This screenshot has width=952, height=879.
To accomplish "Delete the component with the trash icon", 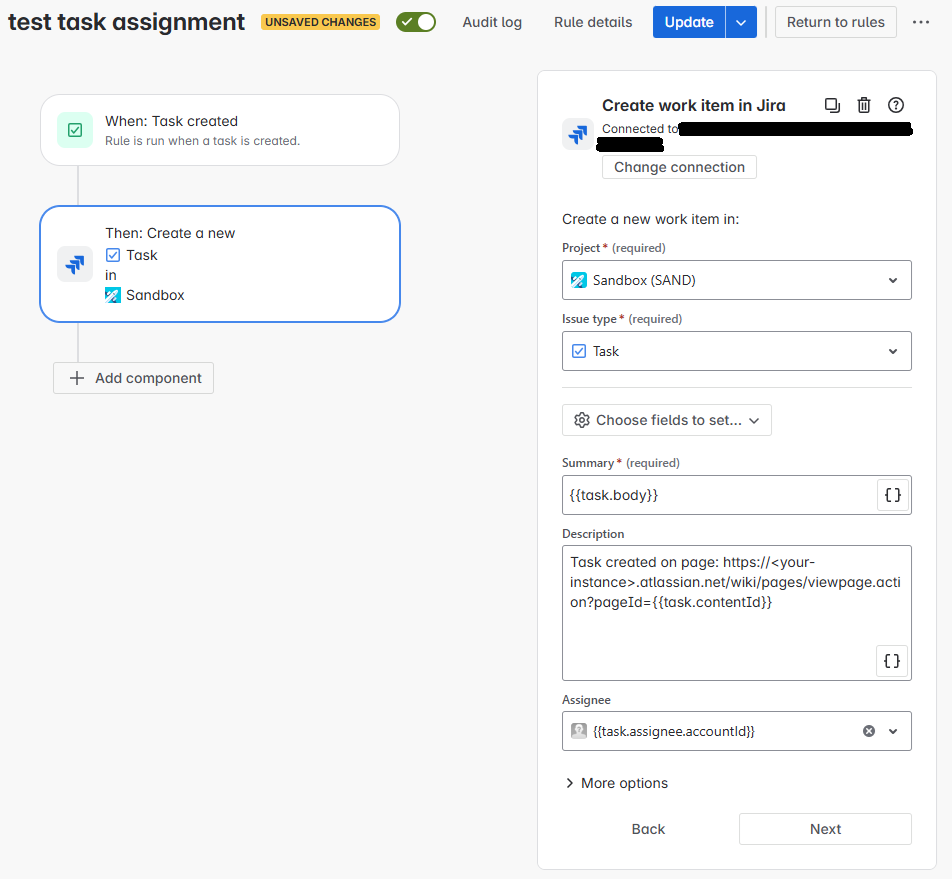I will [x=864, y=106].
